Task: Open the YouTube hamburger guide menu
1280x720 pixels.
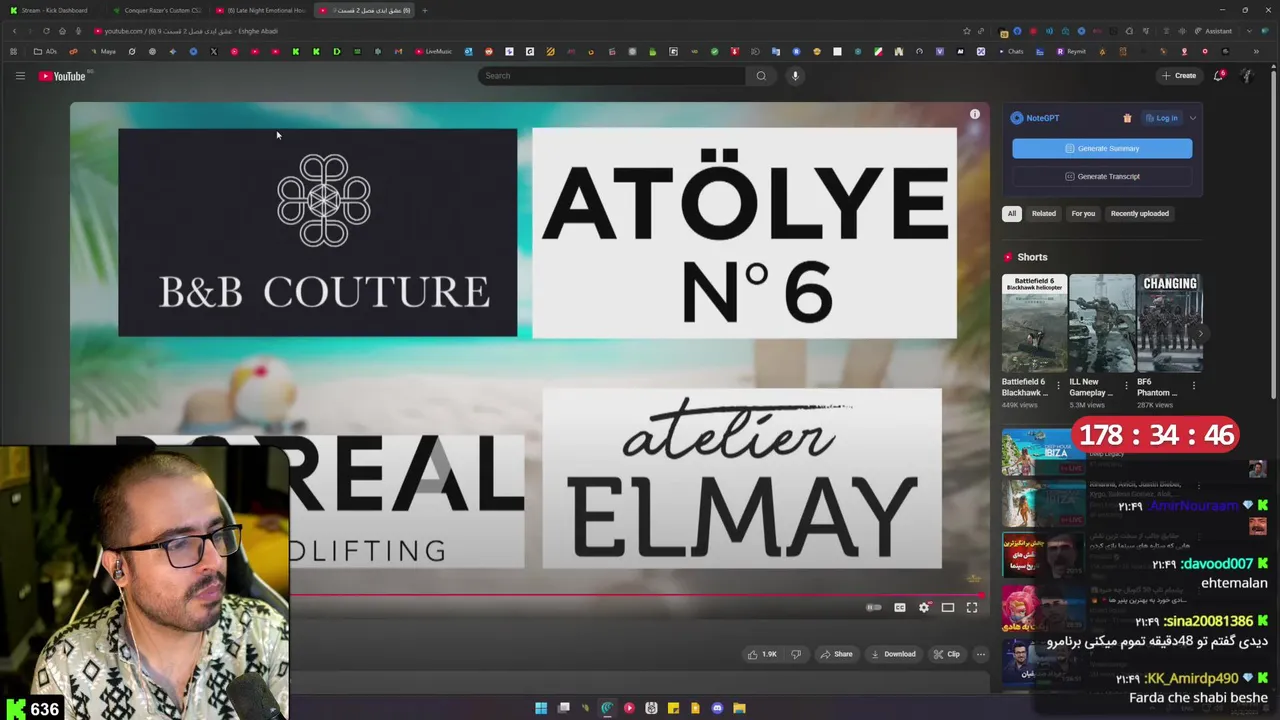Action: 20,76
